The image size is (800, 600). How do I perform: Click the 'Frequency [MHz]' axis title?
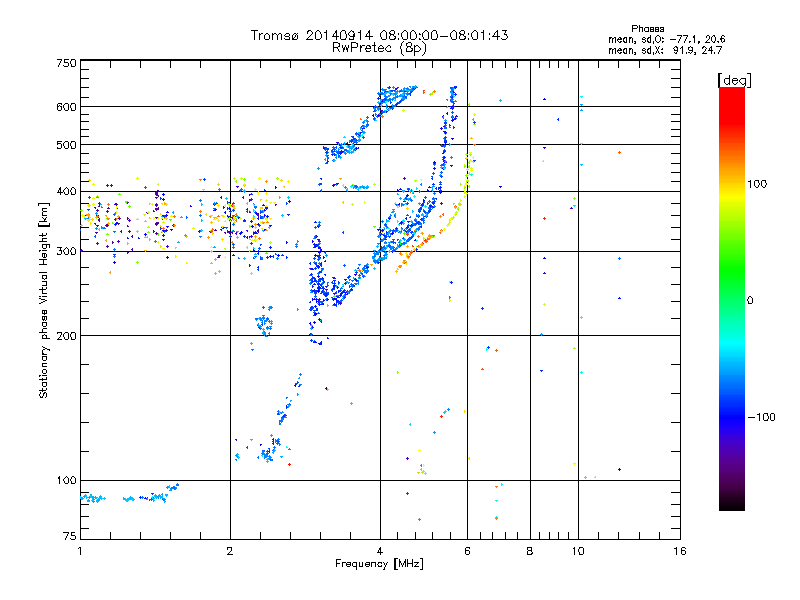coord(379,564)
